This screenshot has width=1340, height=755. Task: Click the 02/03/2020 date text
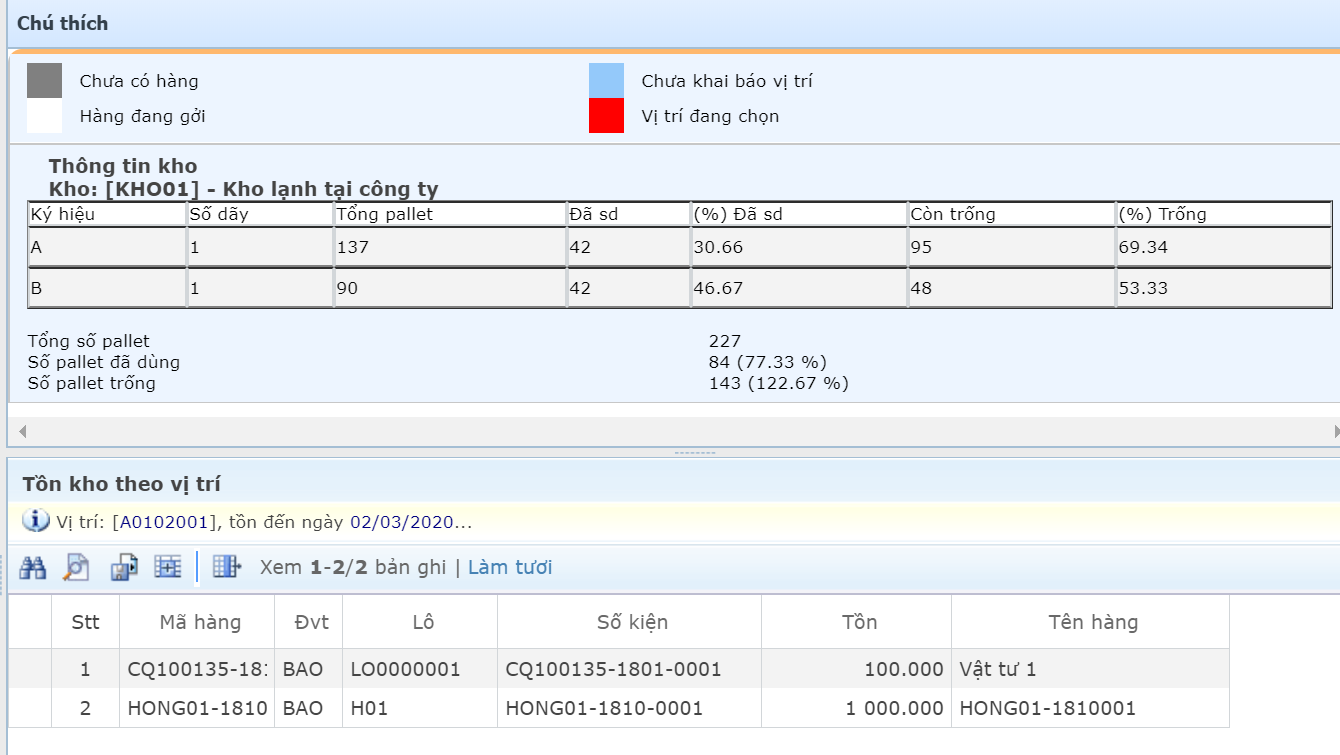pos(401,522)
